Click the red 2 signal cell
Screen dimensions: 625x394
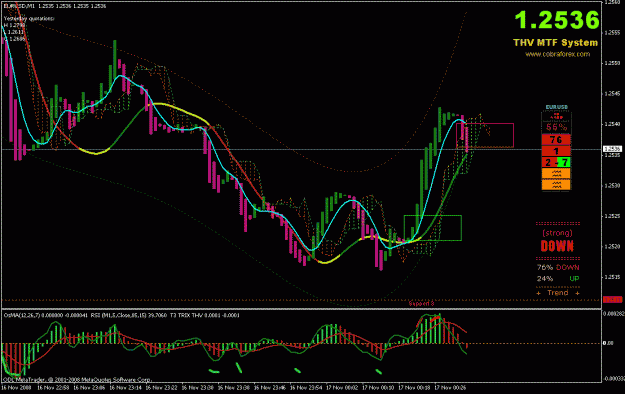tap(550, 162)
